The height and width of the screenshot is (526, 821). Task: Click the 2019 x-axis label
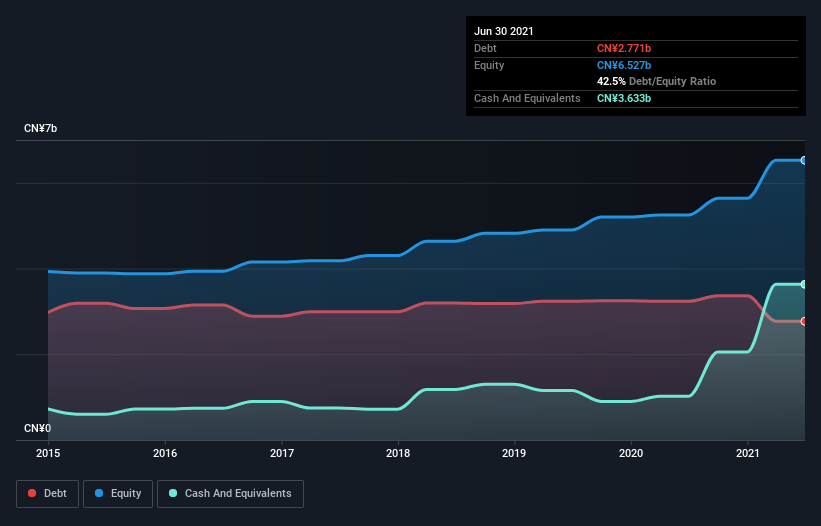[x=514, y=453]
